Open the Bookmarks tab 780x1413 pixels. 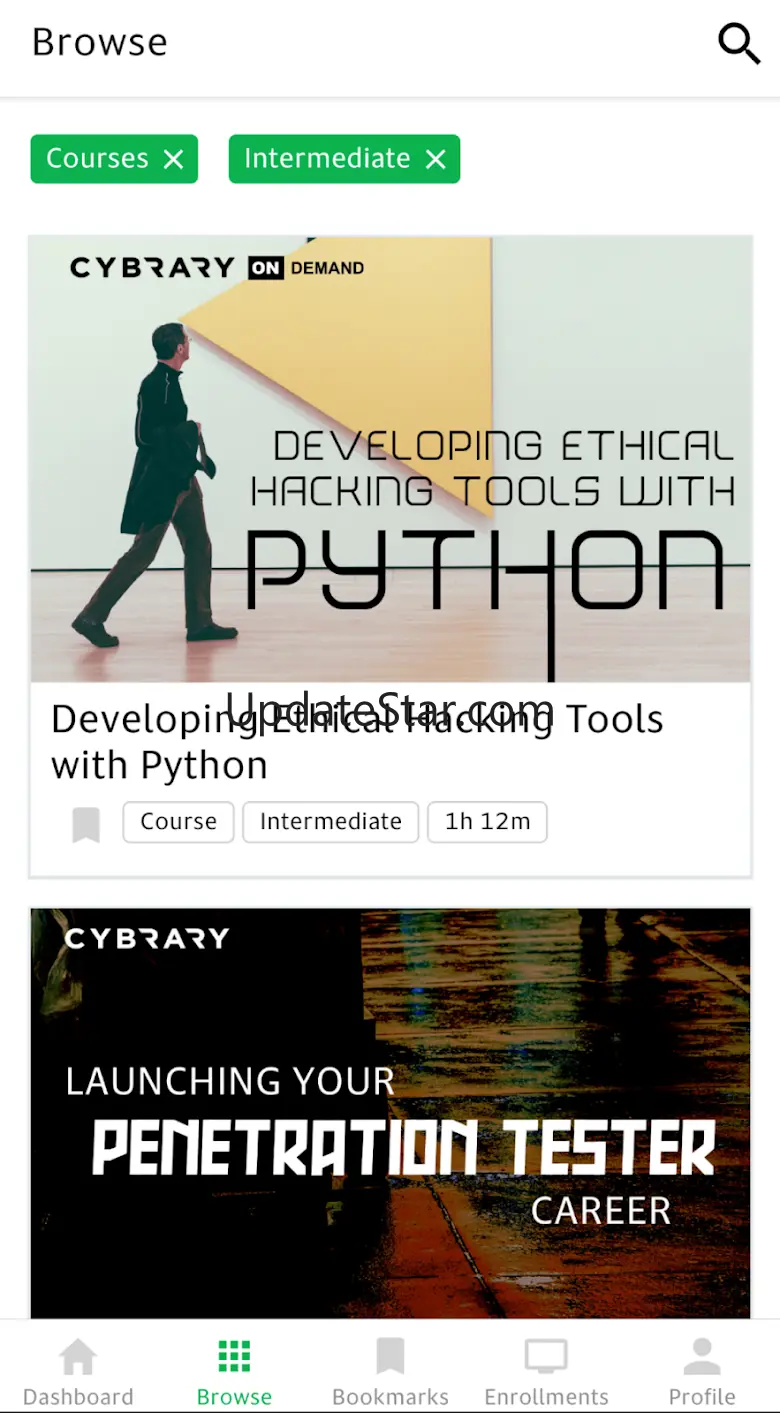click(x=390, y=1371)
